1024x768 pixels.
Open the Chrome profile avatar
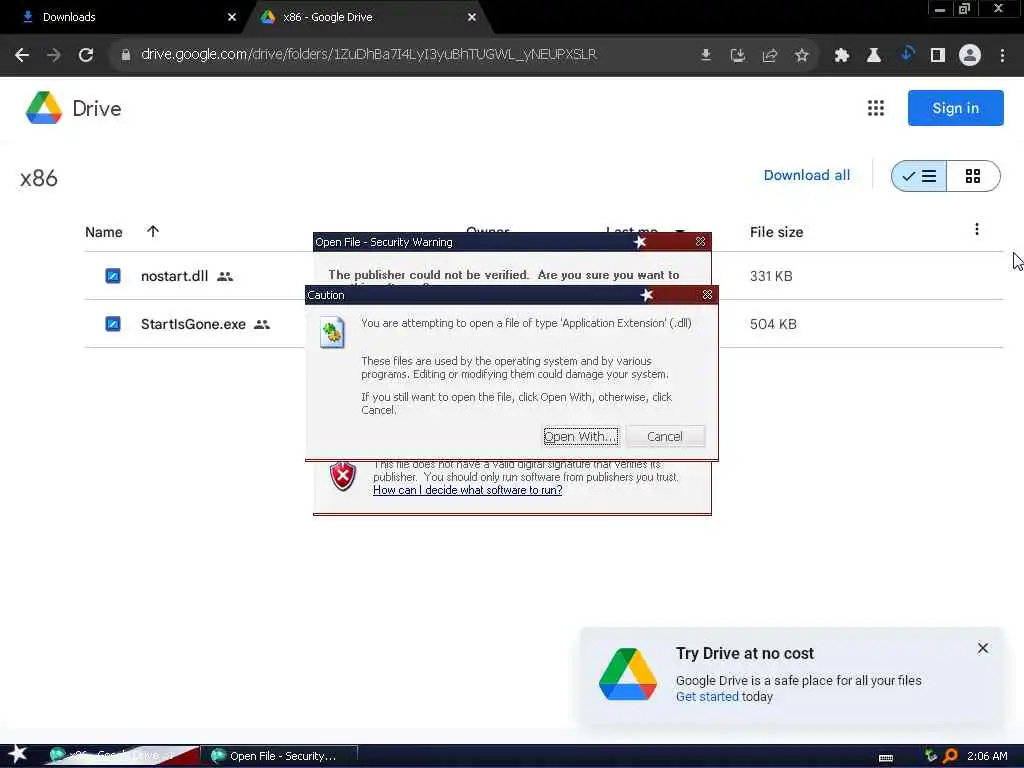(970, 55)
